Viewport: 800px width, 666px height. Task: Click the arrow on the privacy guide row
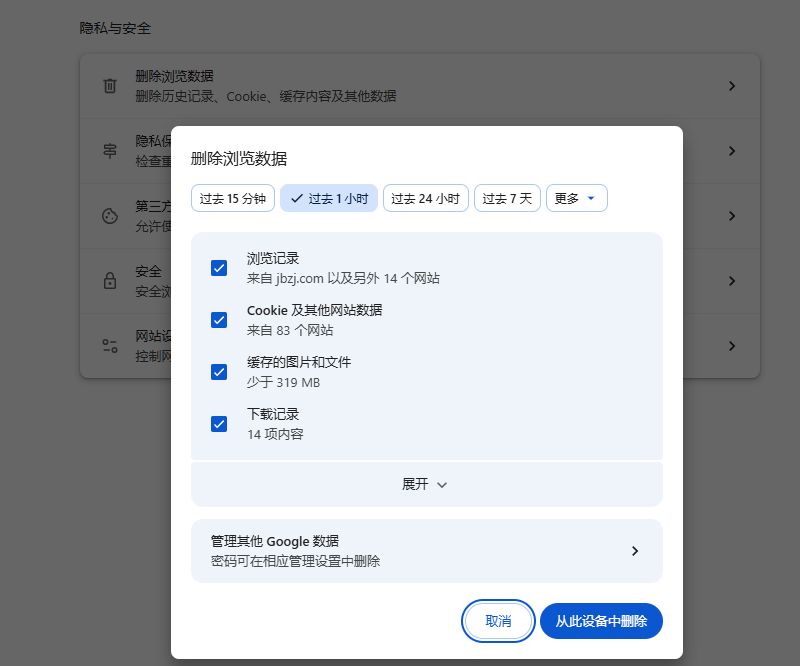pyautogui.click(x=732, y=151)
